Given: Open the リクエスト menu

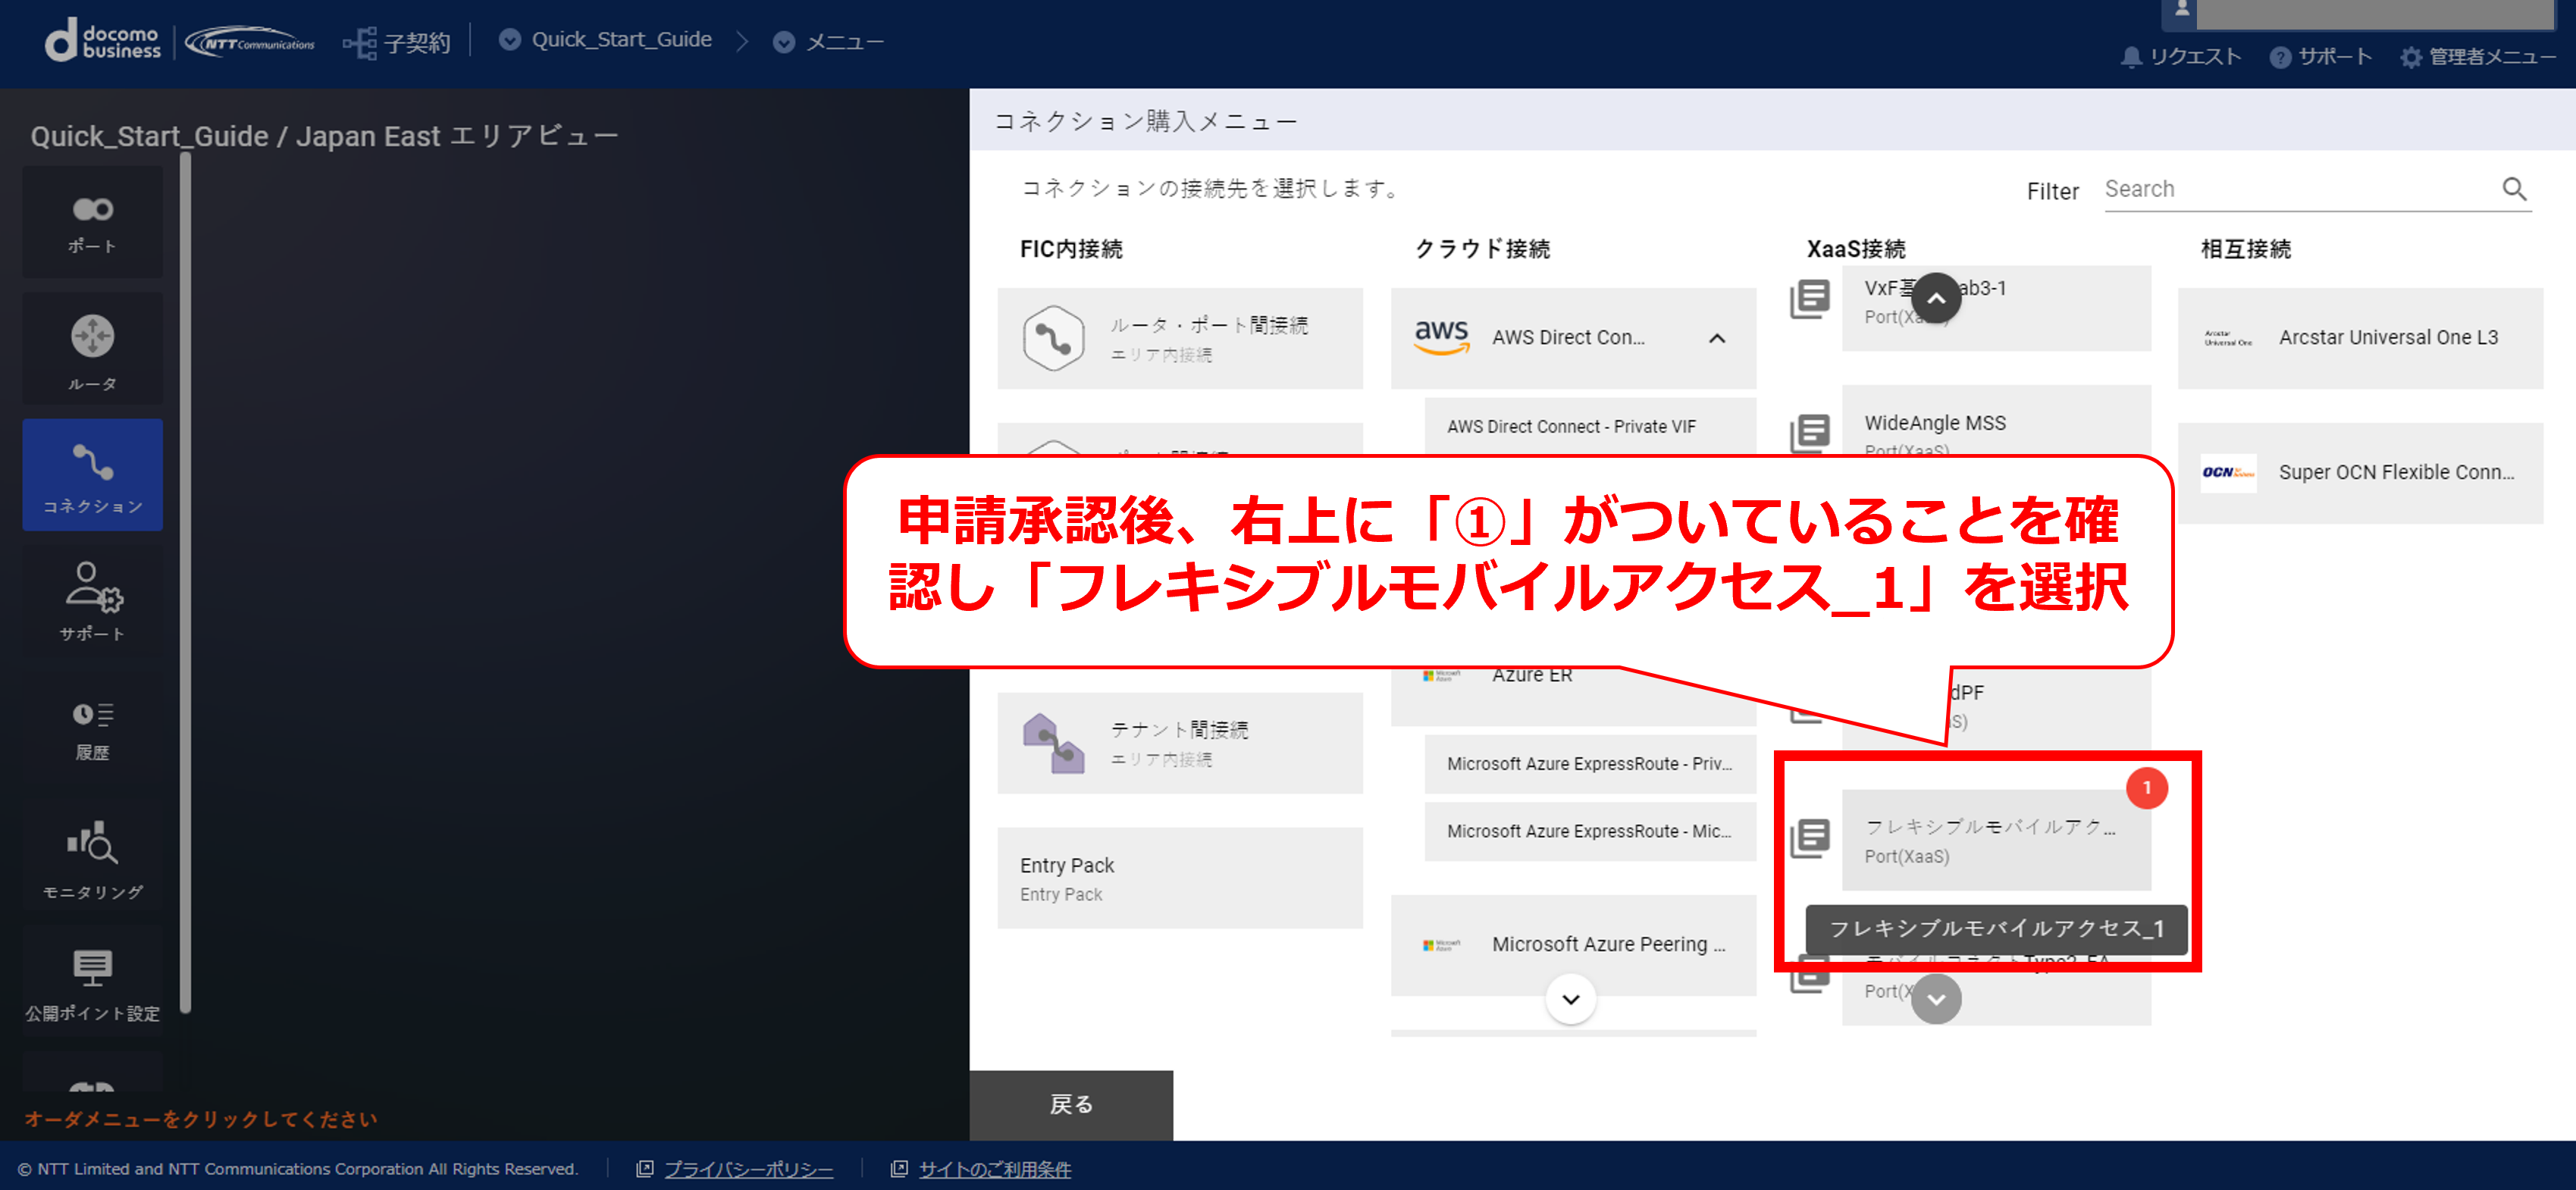Looking at the screenshot, I should click(2181, 57).
